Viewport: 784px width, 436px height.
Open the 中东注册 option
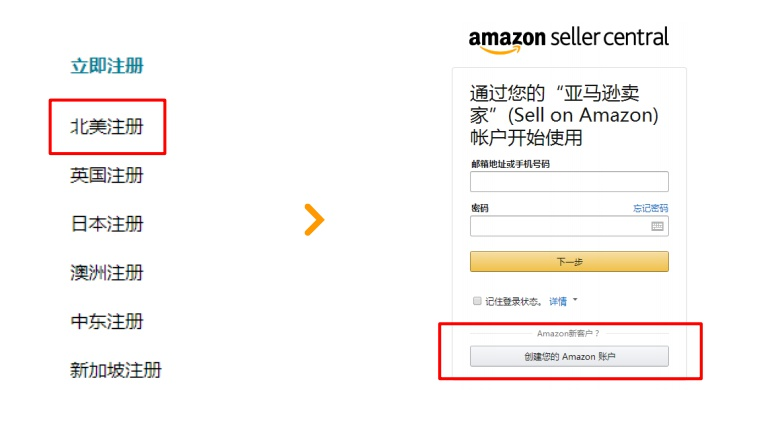click(107, 321)
